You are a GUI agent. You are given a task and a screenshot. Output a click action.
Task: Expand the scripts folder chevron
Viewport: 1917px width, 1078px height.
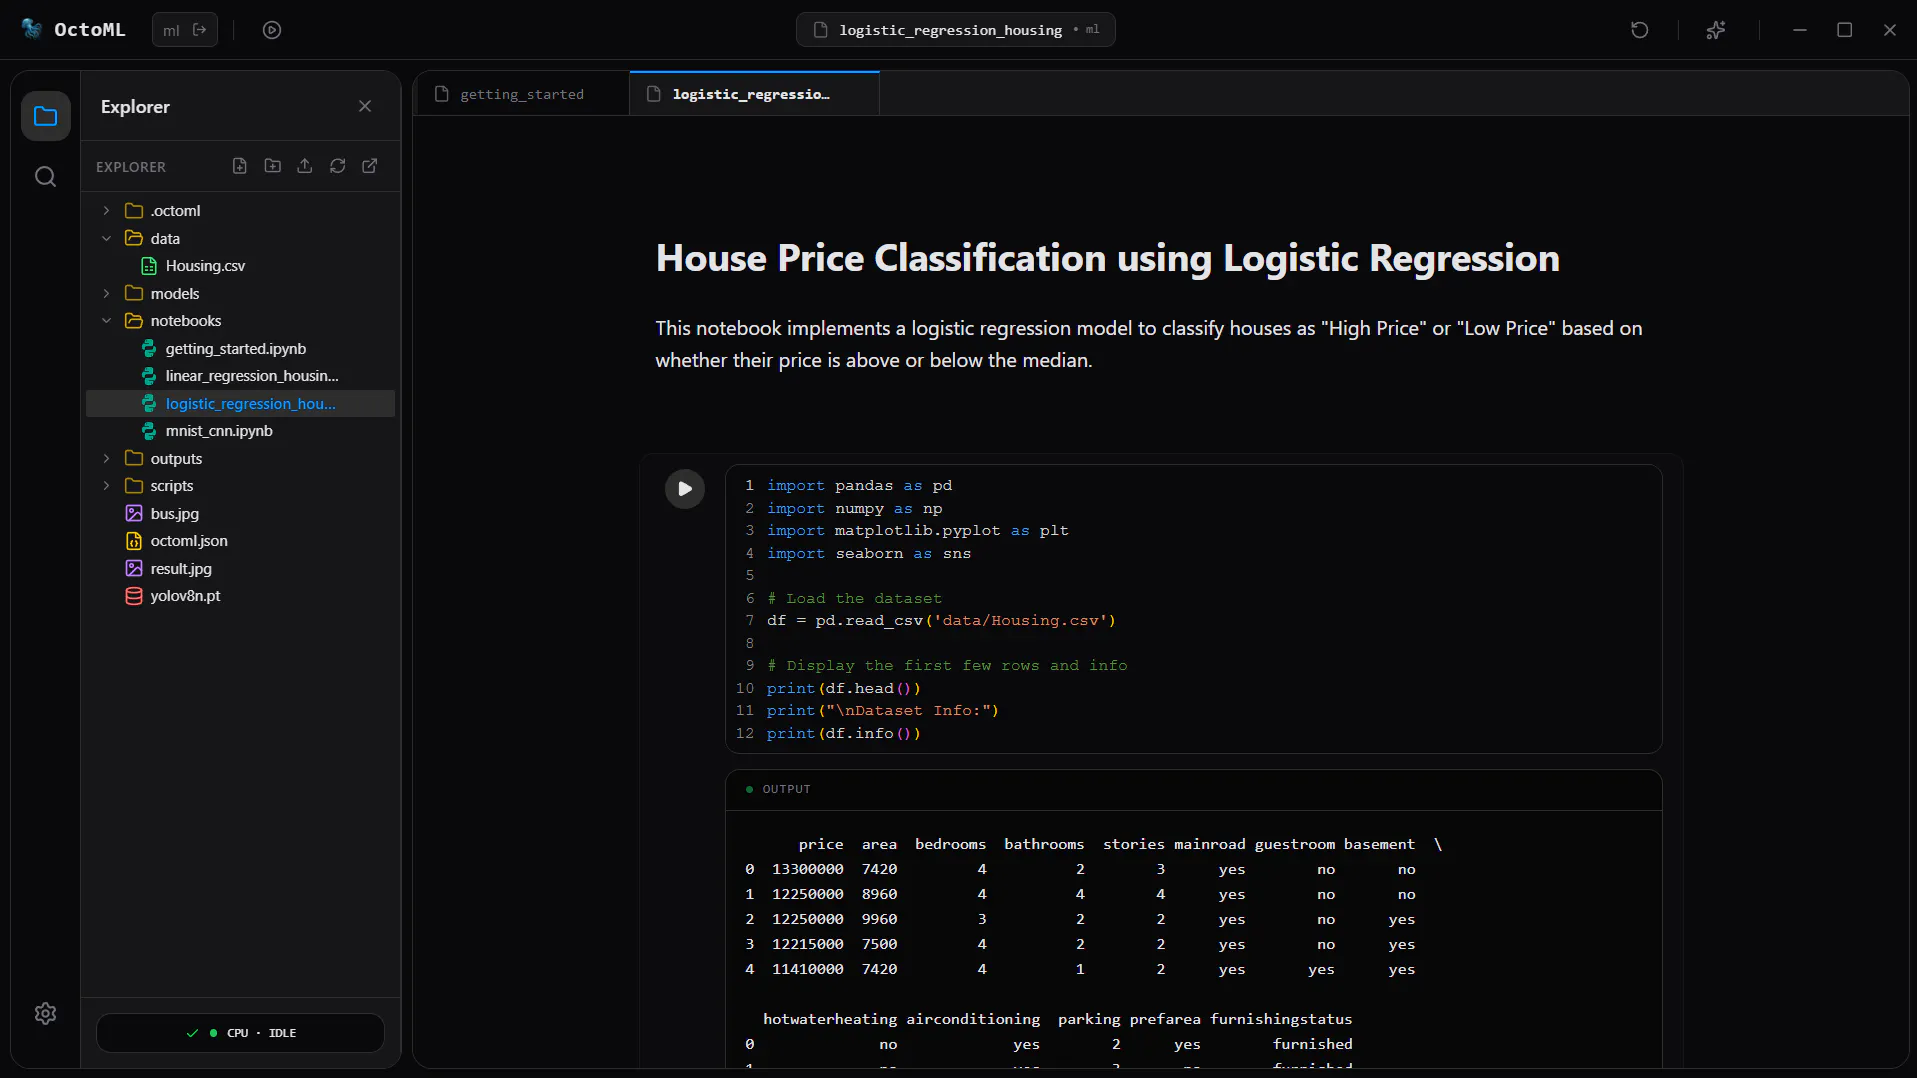click(x=107, y=486)
